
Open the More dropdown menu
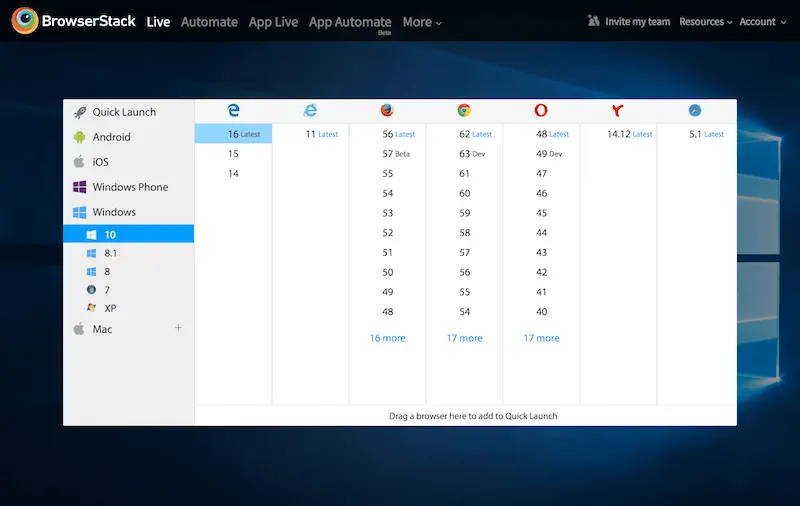(x=422, y=22)
